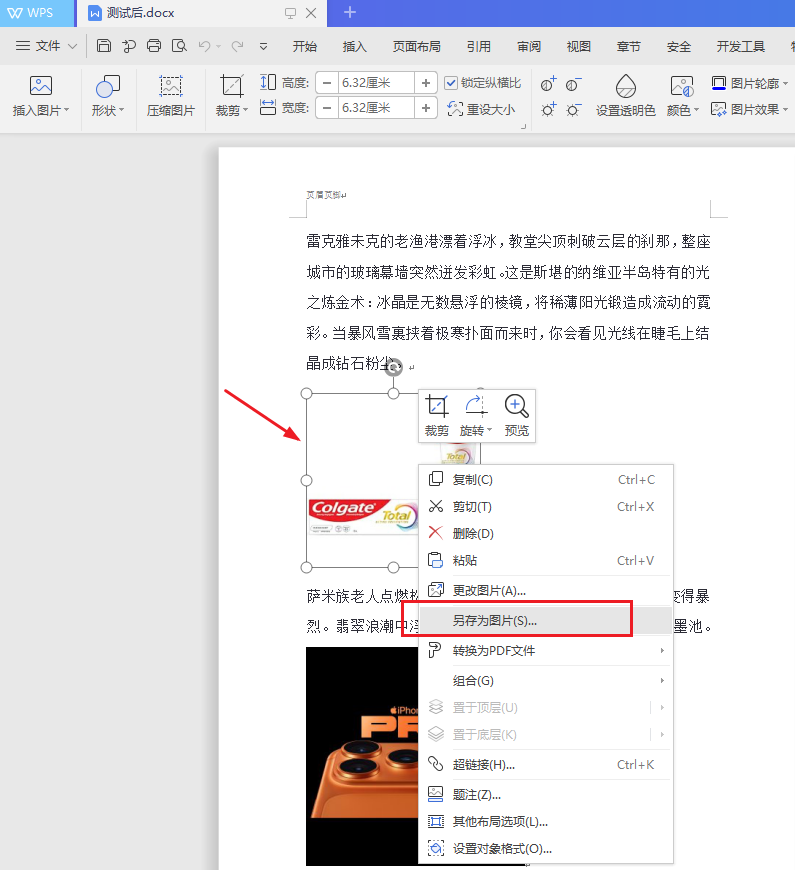
Task: Click the decrease brightness icon
Action: point(574,109)
